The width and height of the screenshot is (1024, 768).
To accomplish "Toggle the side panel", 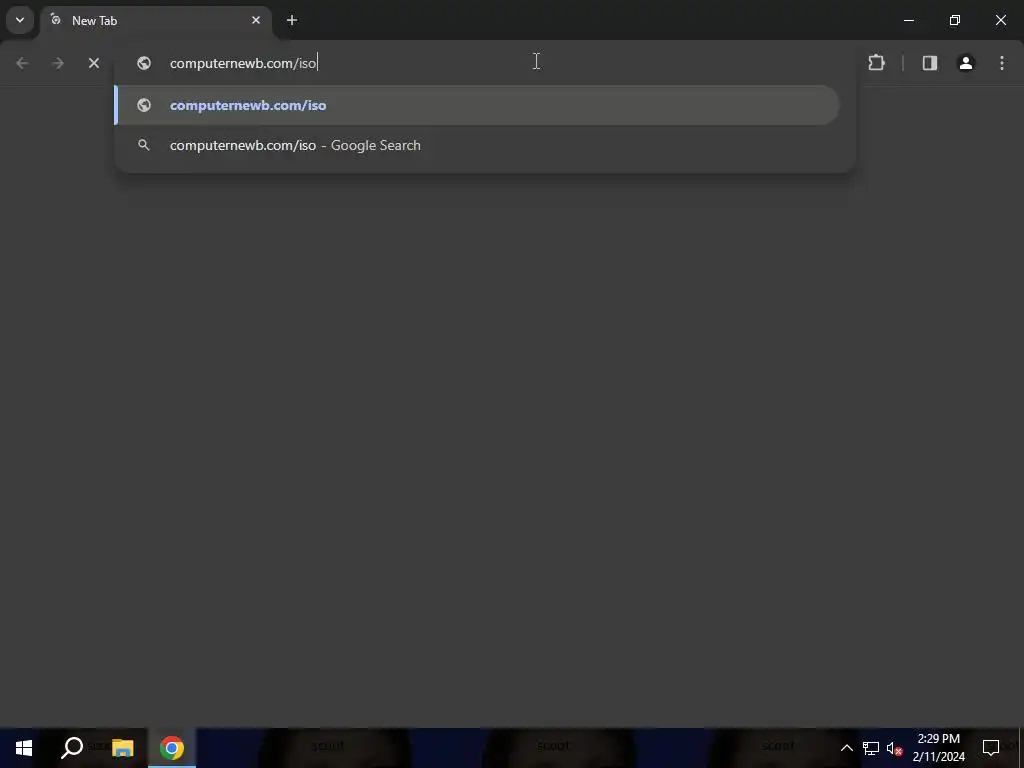I will pos(930,63).
